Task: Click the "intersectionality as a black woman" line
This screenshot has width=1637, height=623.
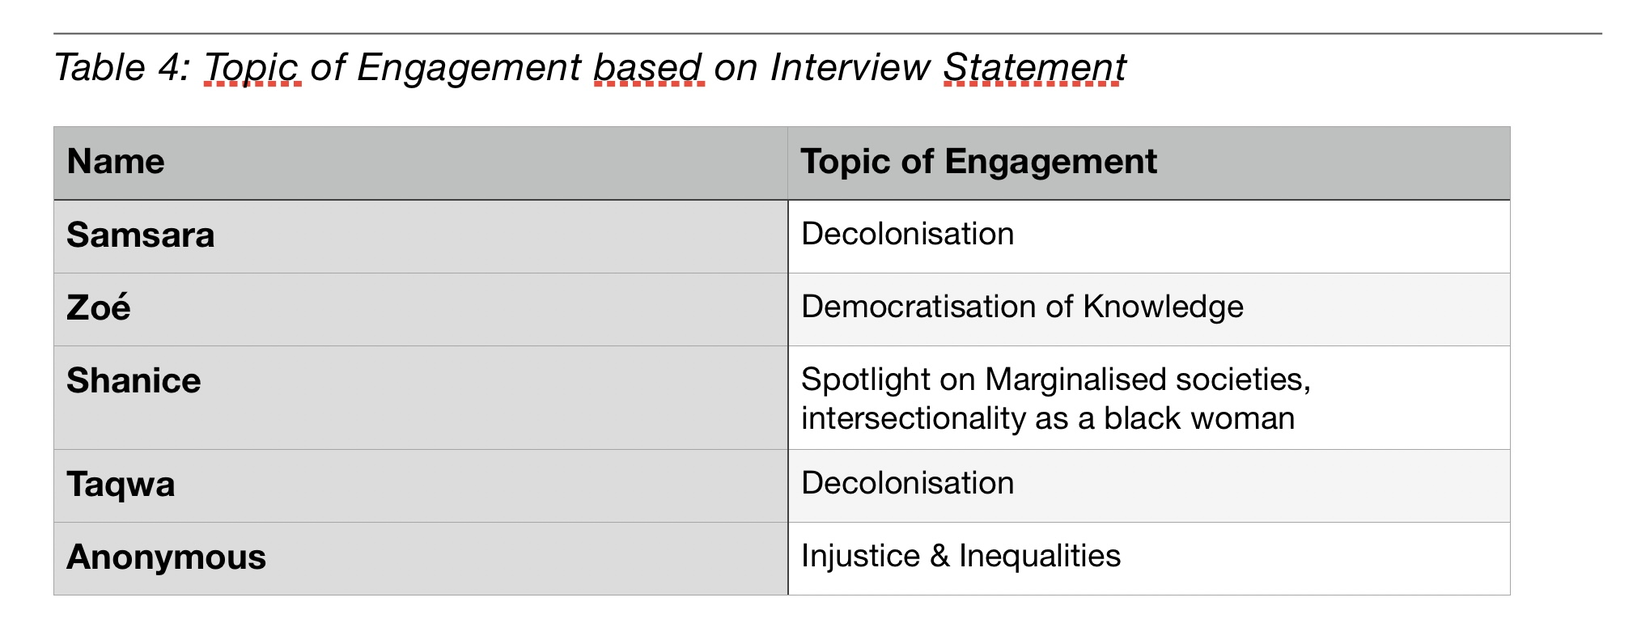Action: (1047, 418)
